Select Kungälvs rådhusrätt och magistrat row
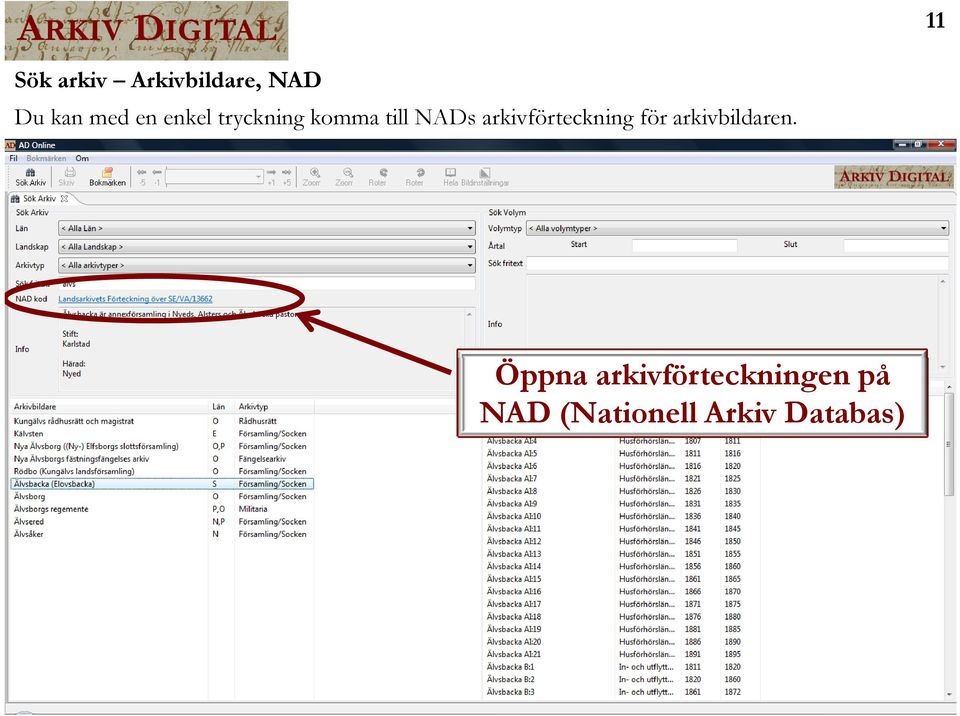This screenshot has height=716, width=960. pos(162,421)
